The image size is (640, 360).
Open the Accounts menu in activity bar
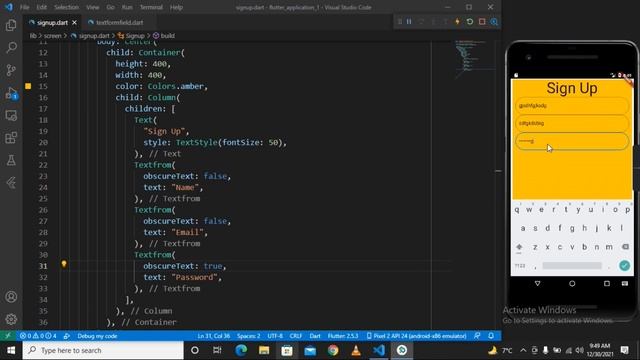pos(11,297)
